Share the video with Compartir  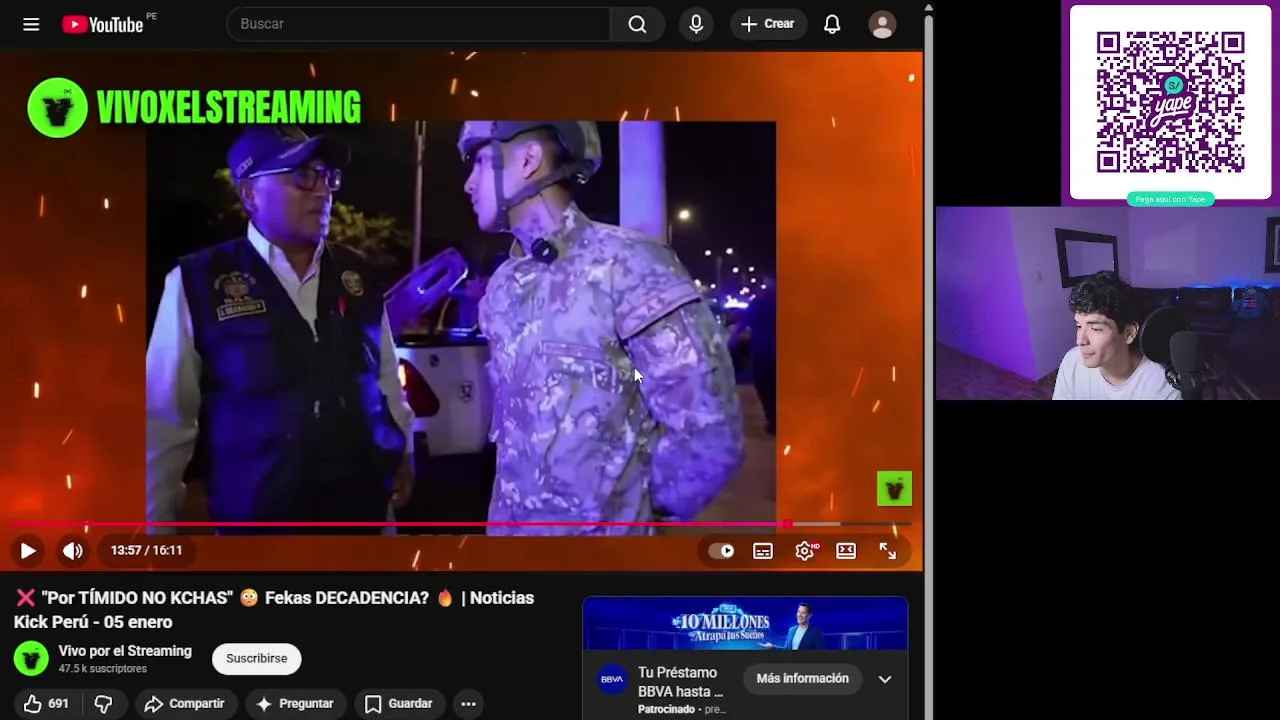(x=185, y=704)
